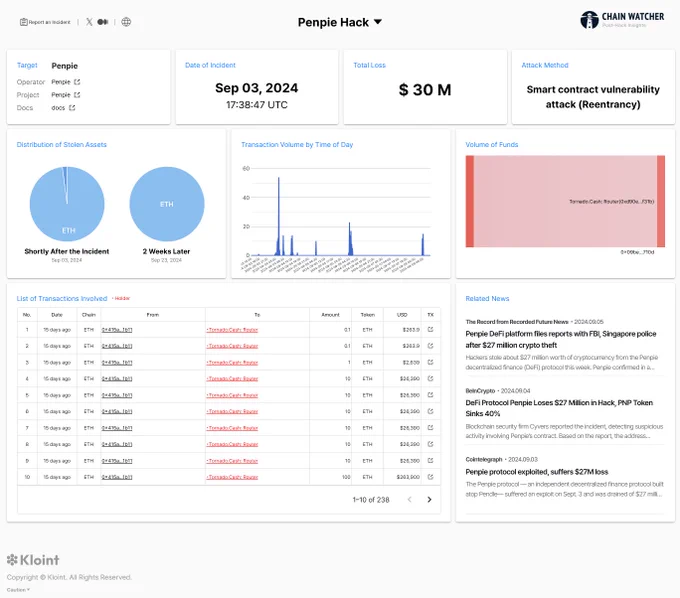Open the Operator Penpie external link

pyautogui.click(x=77, y=82)
